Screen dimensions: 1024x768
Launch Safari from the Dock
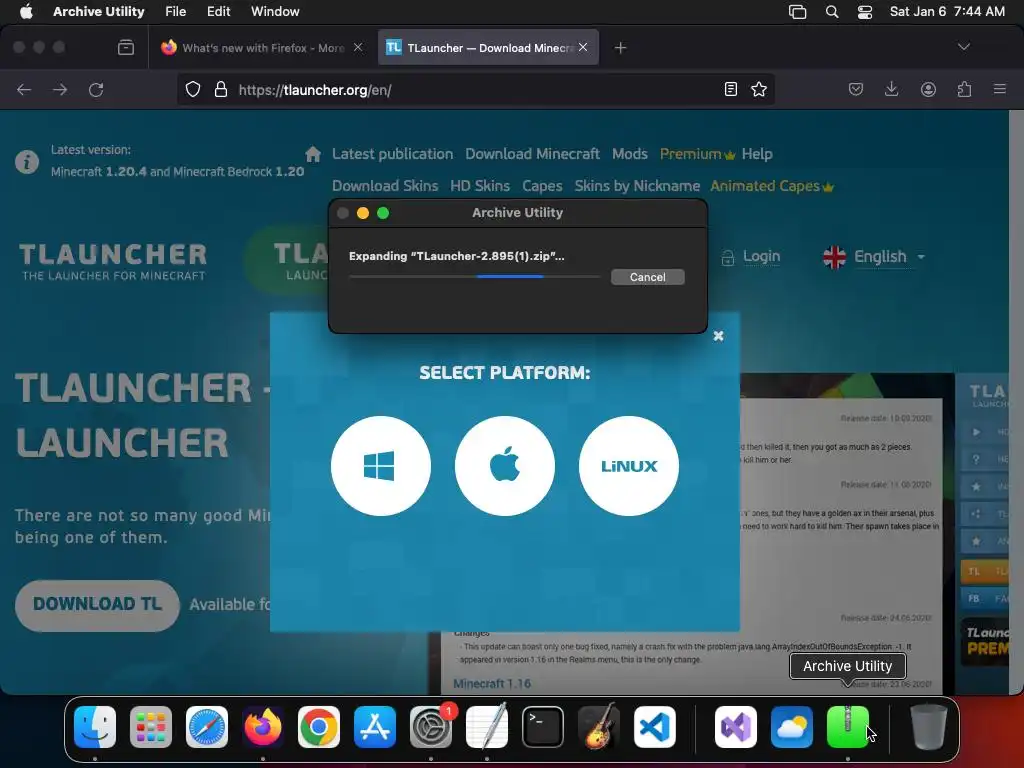[x=207, y=727]
